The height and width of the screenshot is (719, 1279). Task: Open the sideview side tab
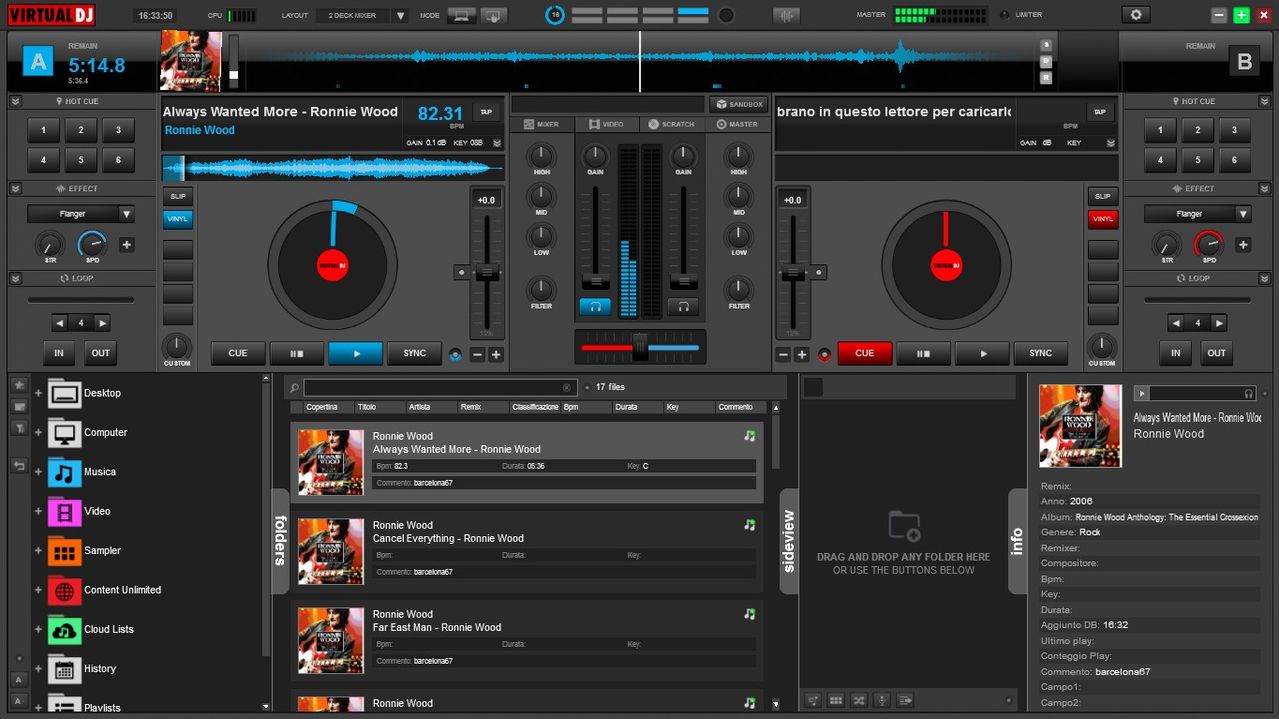pos(789,541)
